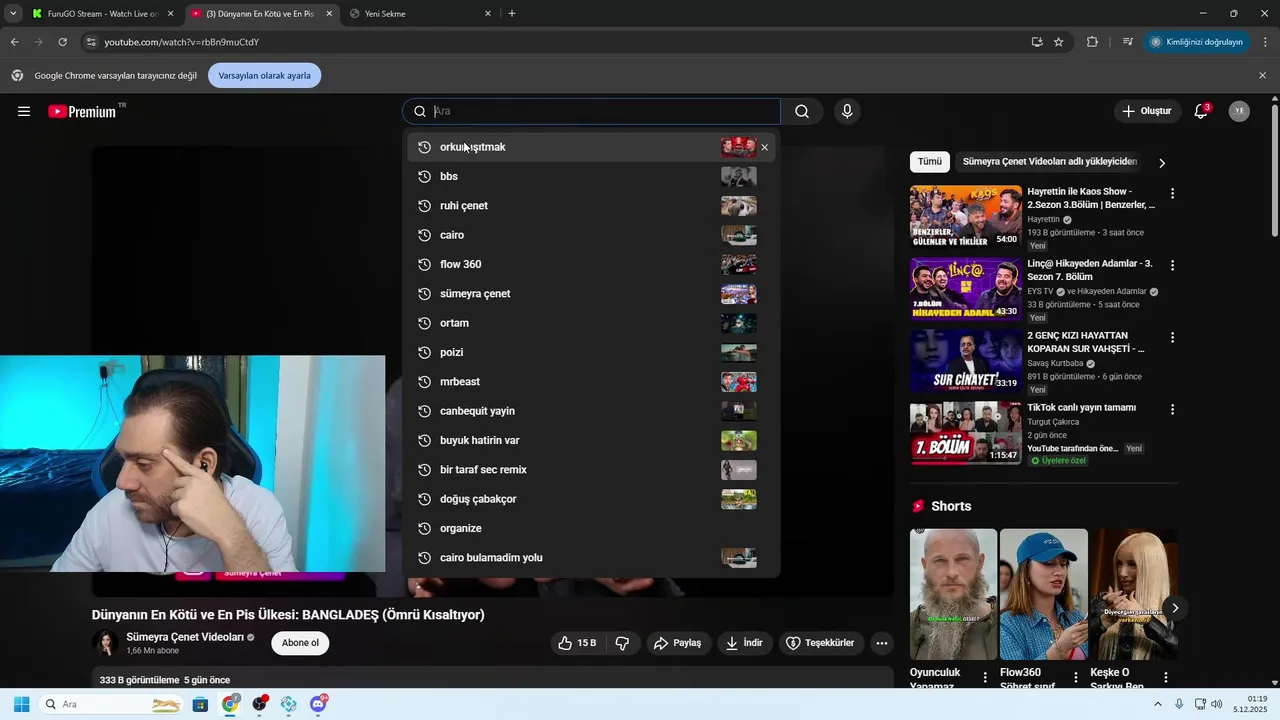Screen dimensions: 1280x720
Task: Open Discord from the taskbar
Action: pyautogui.click(x=318, y=704)
